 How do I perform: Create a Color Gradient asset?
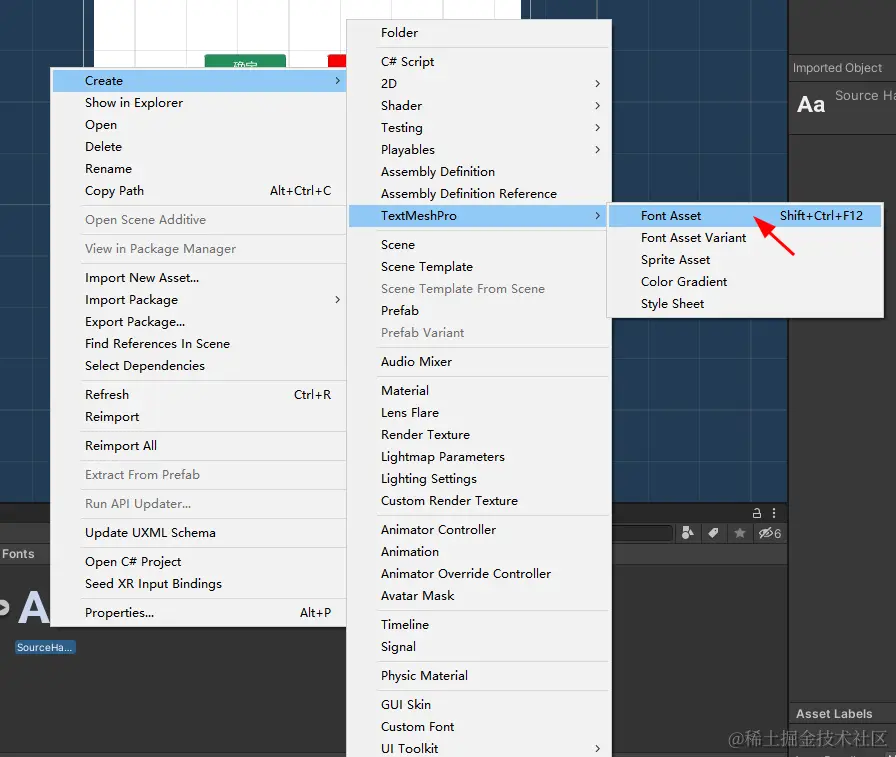click(745, 282)
